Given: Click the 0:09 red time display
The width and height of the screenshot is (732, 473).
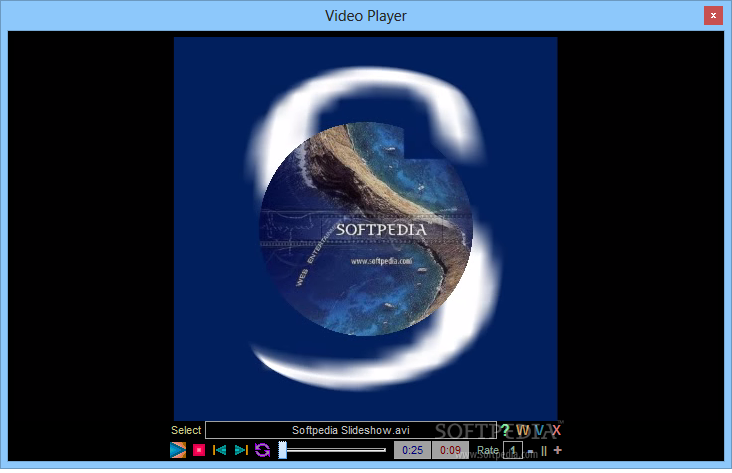Looking at the screenshot, I should 450,450.
